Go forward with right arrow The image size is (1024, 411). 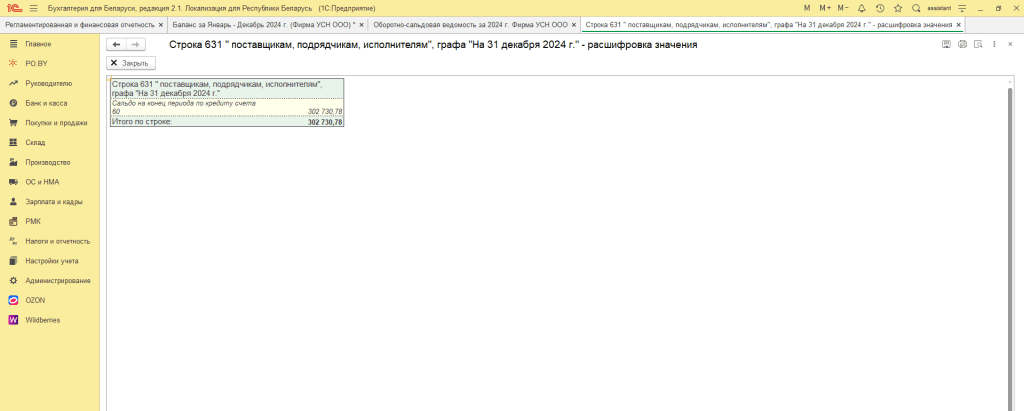(136, 44)
